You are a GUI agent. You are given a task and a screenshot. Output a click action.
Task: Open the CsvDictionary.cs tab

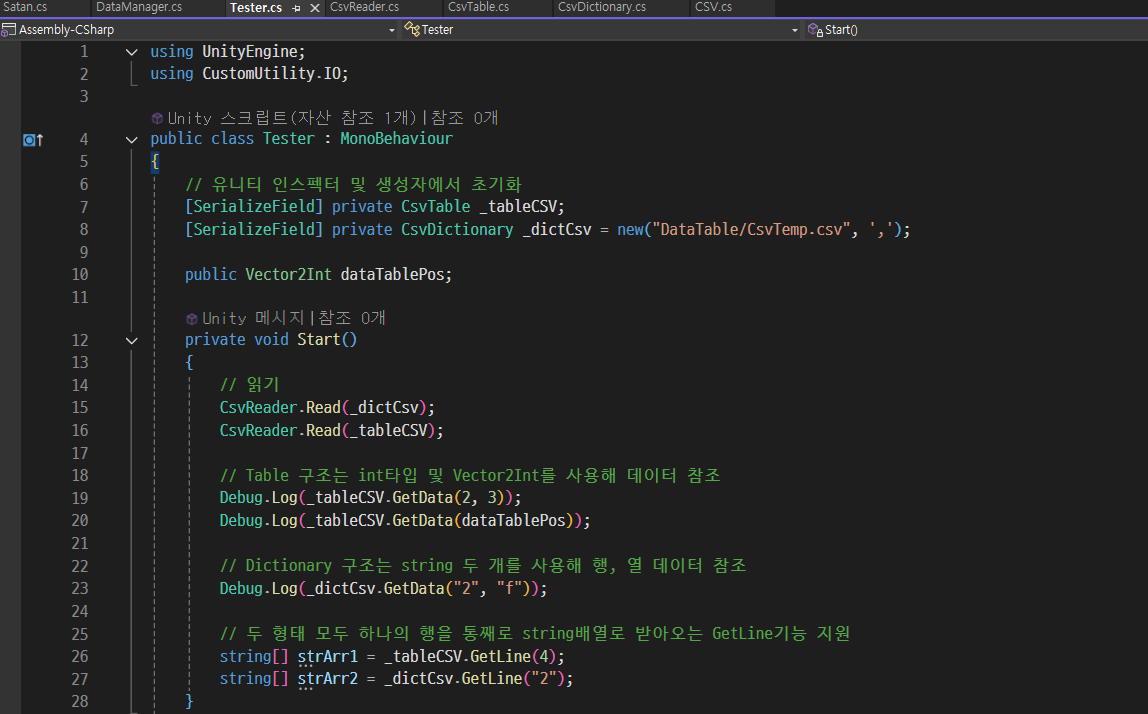(602, 7)
